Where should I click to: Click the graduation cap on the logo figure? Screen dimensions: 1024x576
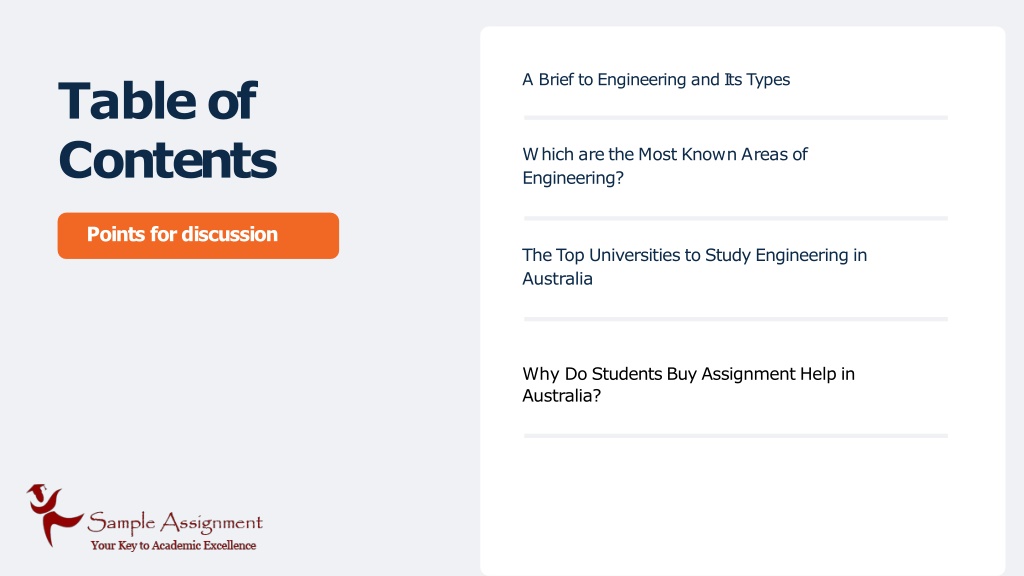pyautogui.click(x=37, y=490)
